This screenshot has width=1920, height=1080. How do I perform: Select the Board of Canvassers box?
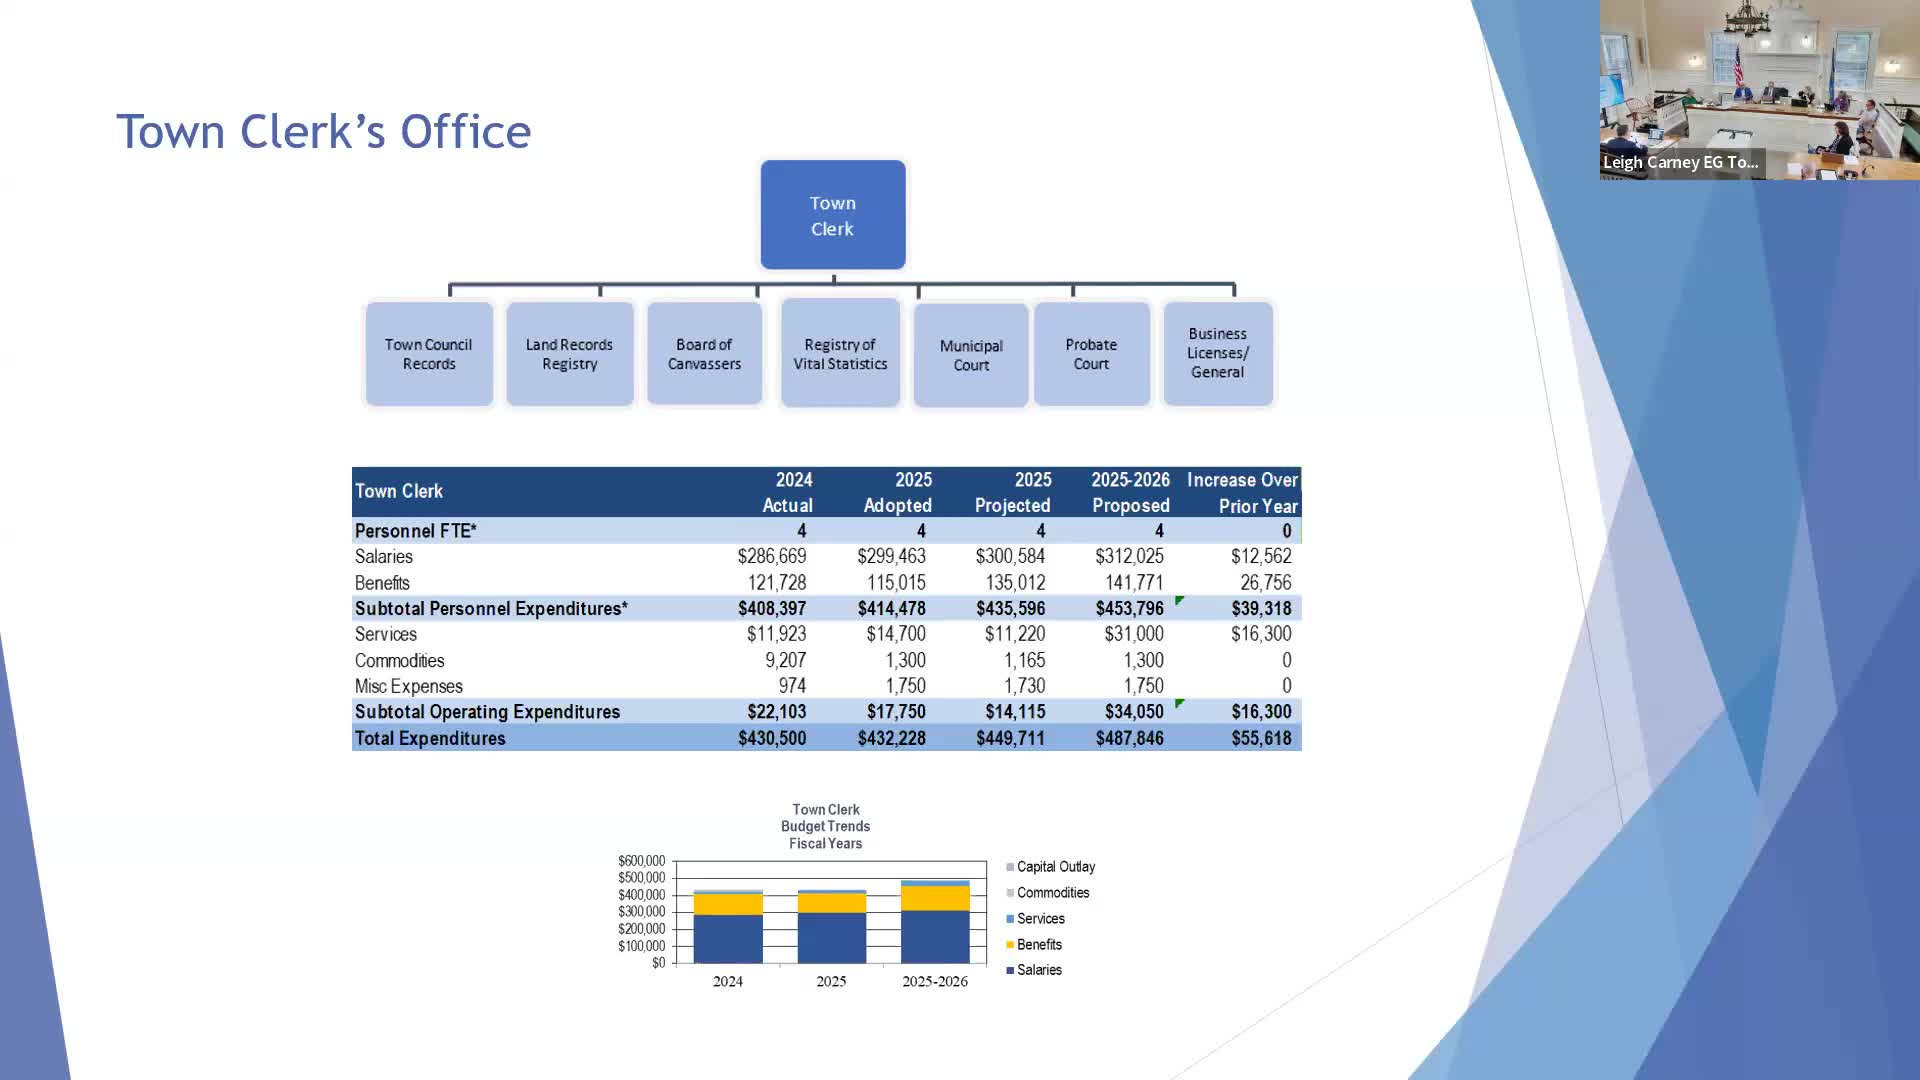704,354
